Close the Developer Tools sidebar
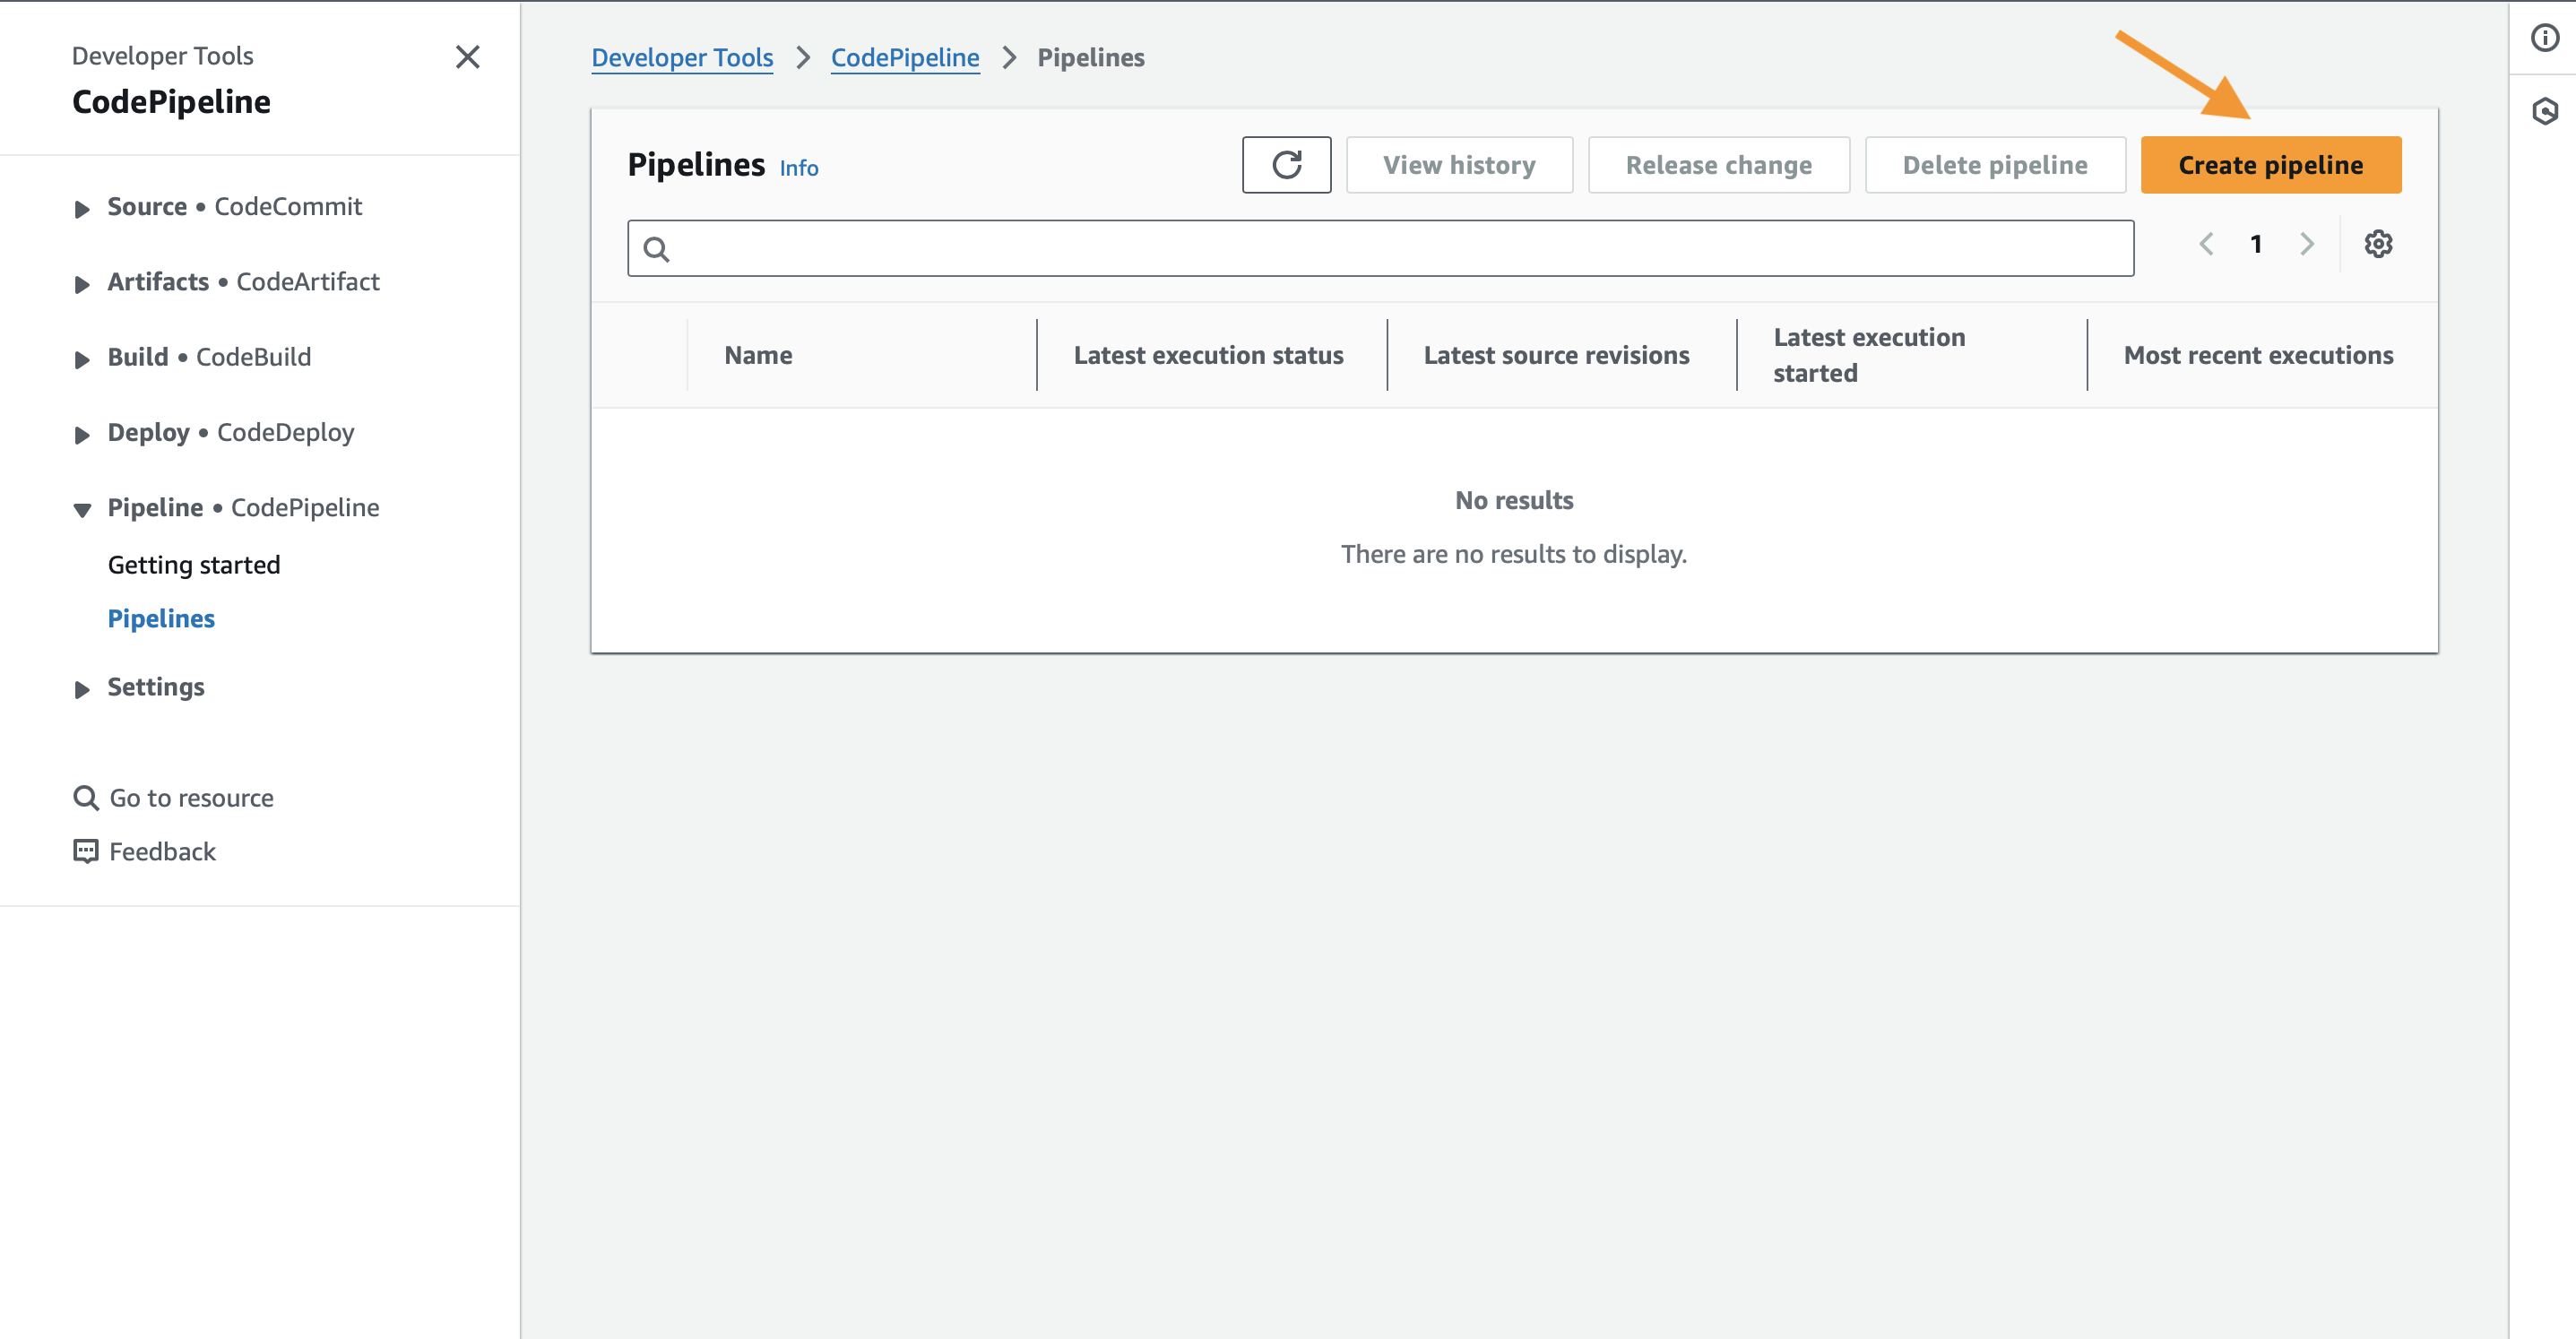Screen dimensions: 2576x1339 click(x=467, y=57)
